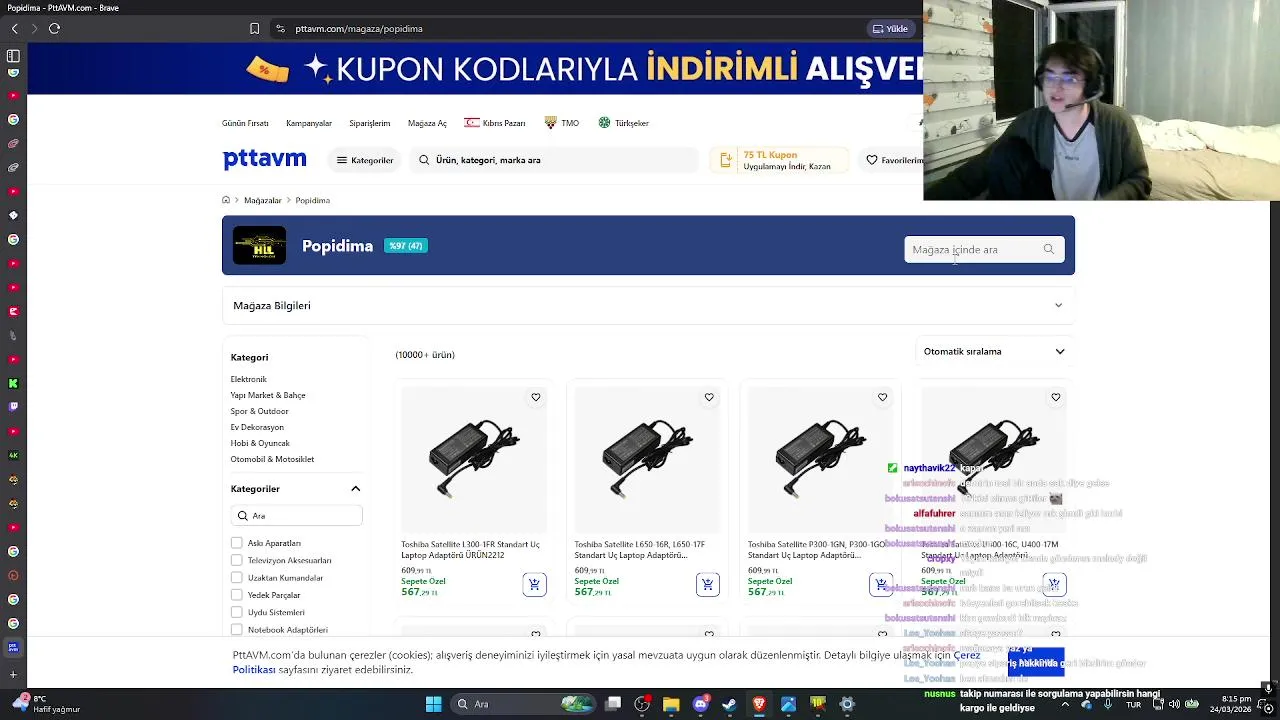The height and width of the screenshot is (720, 1280).
Task: Bookmark this page with the bookmark icon
Action: pos(254,28)
